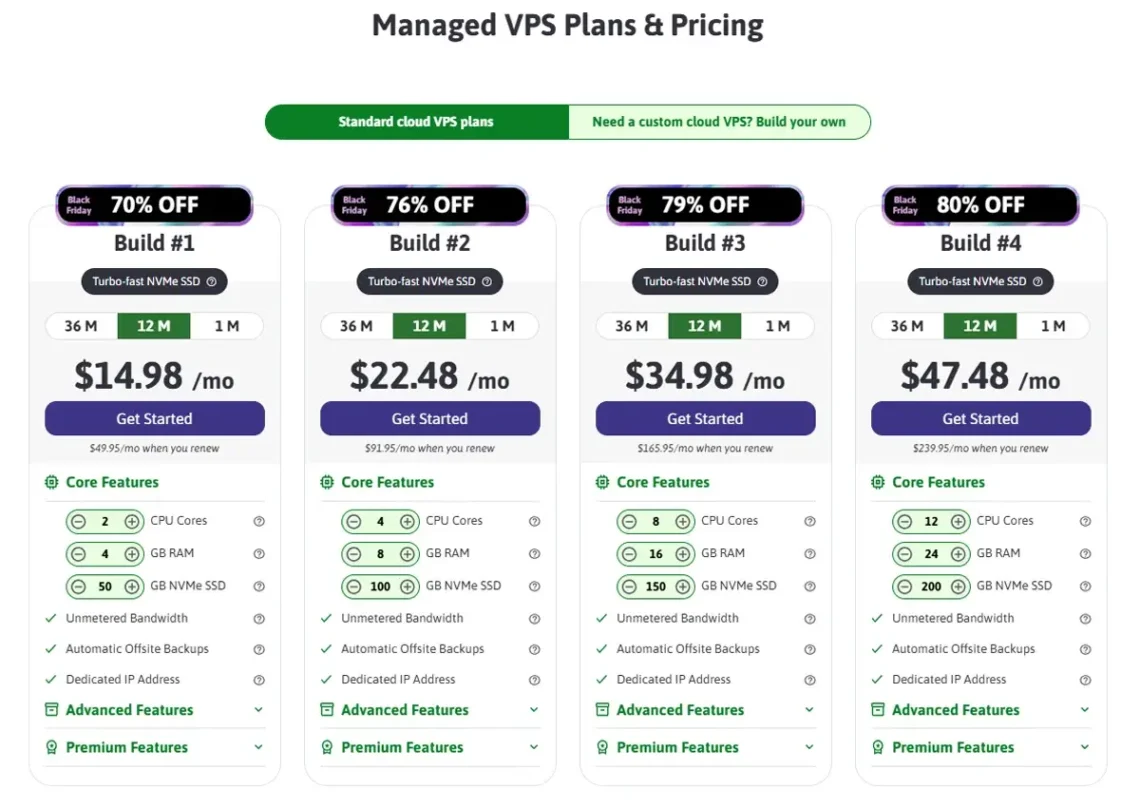The width and height of the screenshot is (1140, 808).
Task: Click the Turbo-fast NVMe SSD info icon on Build #1
Action: coord(211,281)
